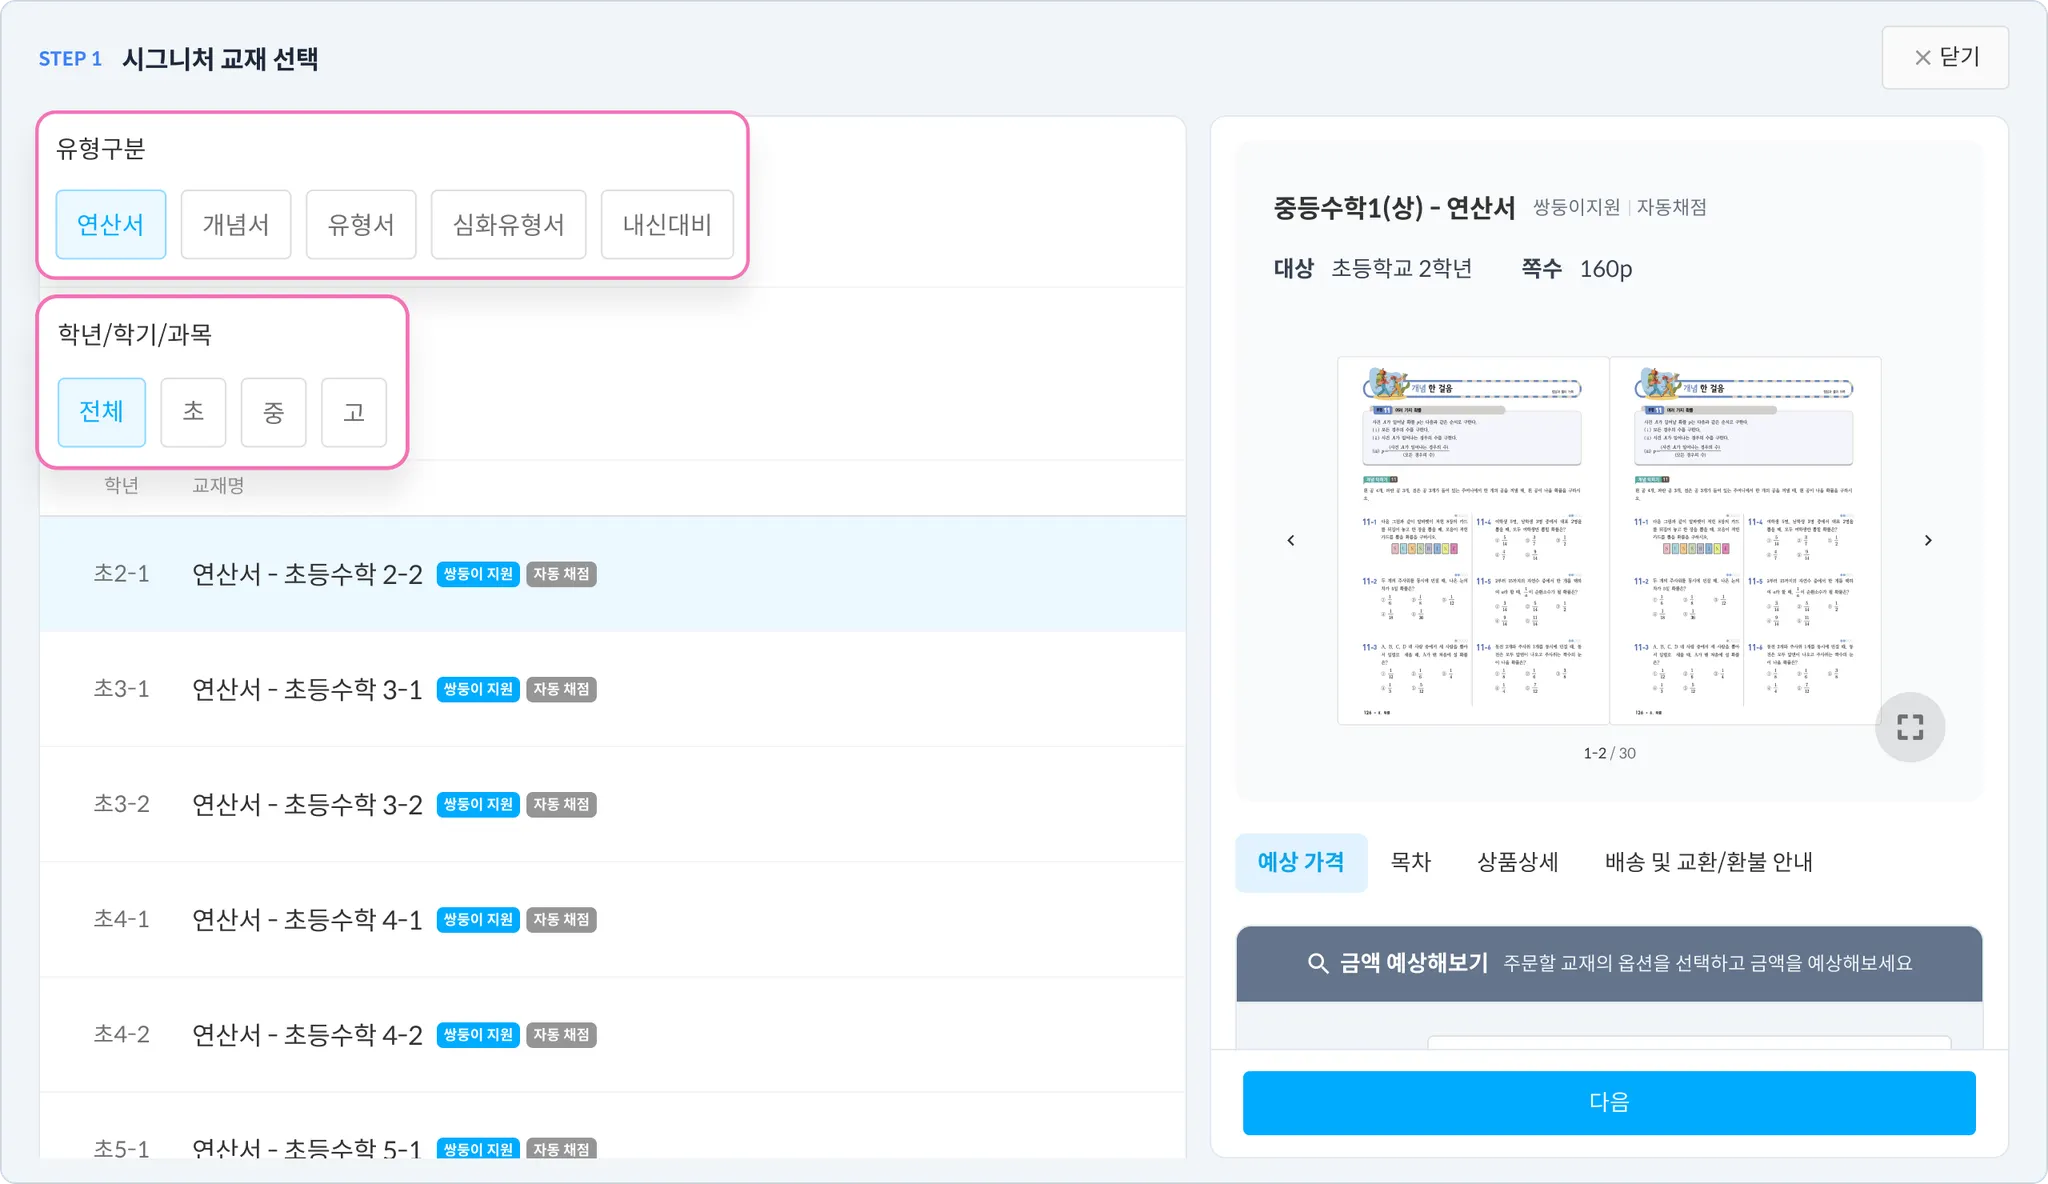Filter grade by 초
Screen dimensions: 2048x1184
coord(193,412)
